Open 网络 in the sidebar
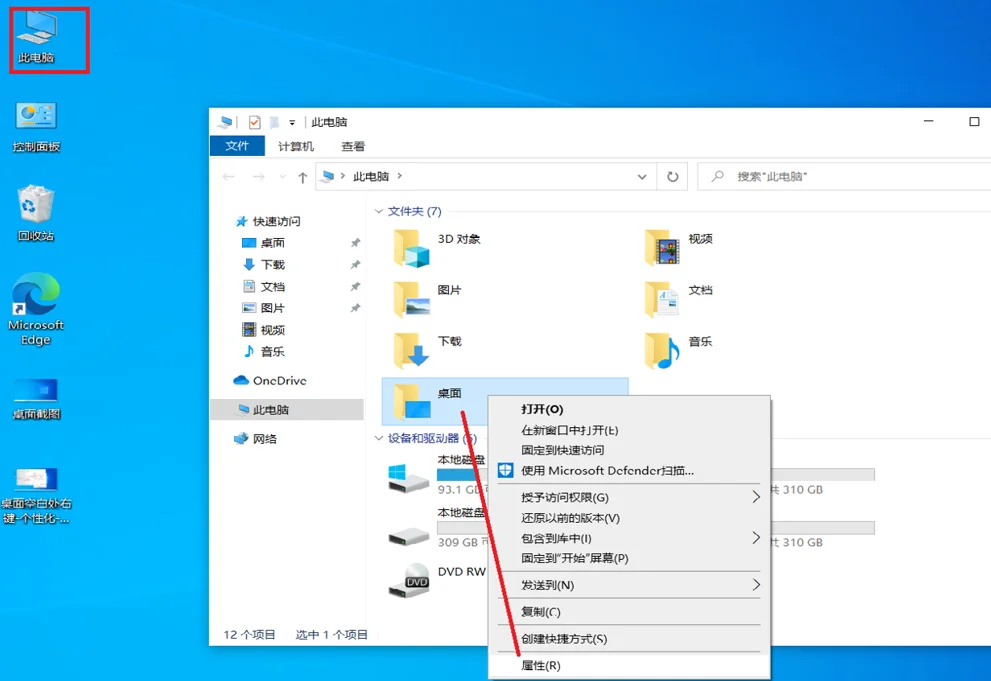The height and width of the screenshot is (681, 991). (264, 437)
